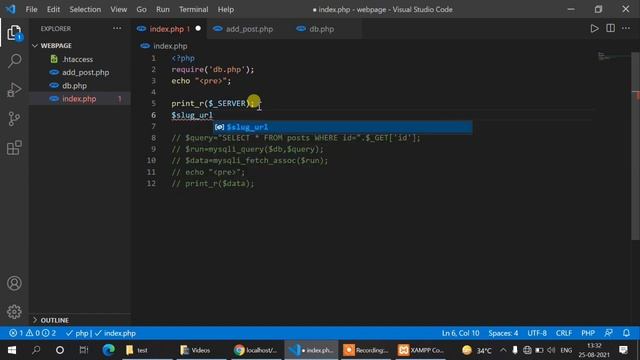Open editor More Actions ellipsis

tap(626, 29)
